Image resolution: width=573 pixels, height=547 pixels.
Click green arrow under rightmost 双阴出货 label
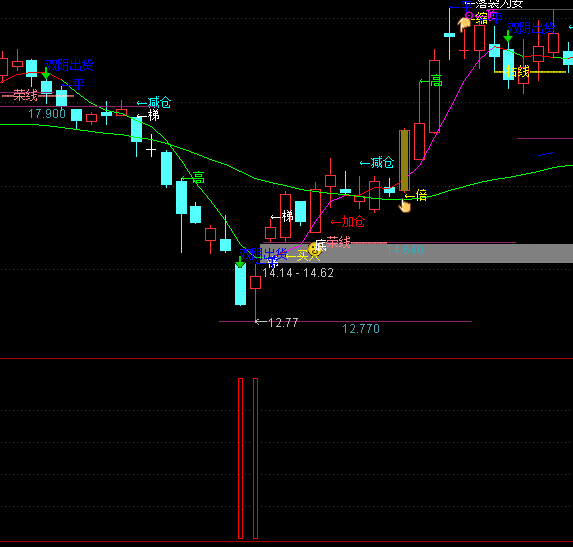coord(508,36)
